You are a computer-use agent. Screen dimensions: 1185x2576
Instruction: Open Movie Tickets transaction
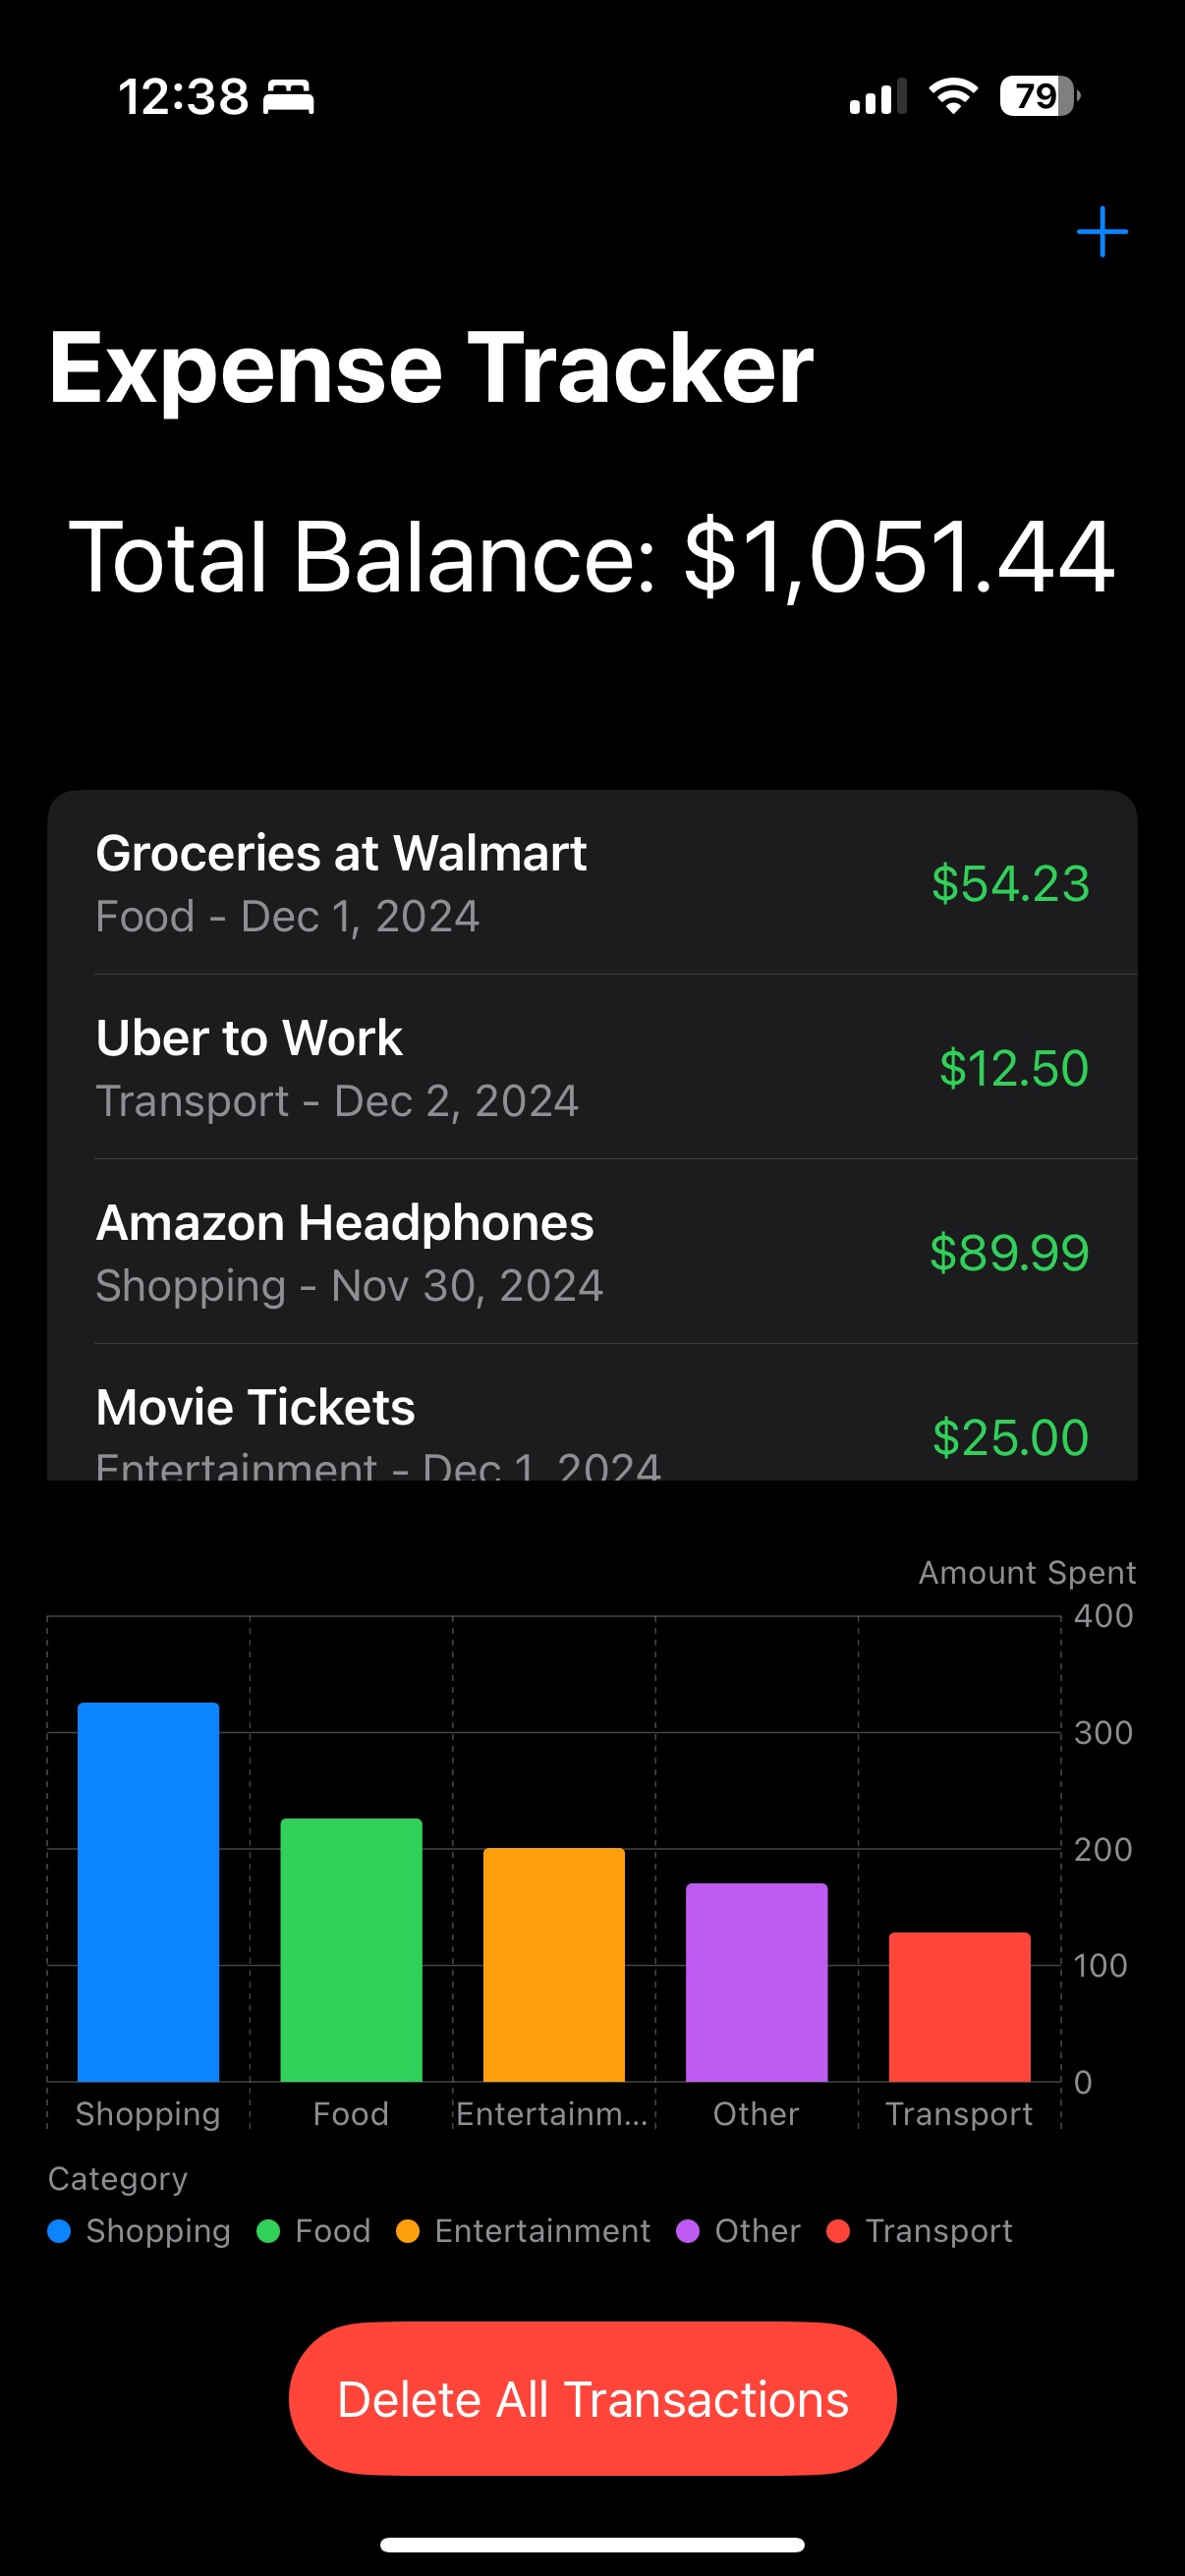coord(592,1413)
